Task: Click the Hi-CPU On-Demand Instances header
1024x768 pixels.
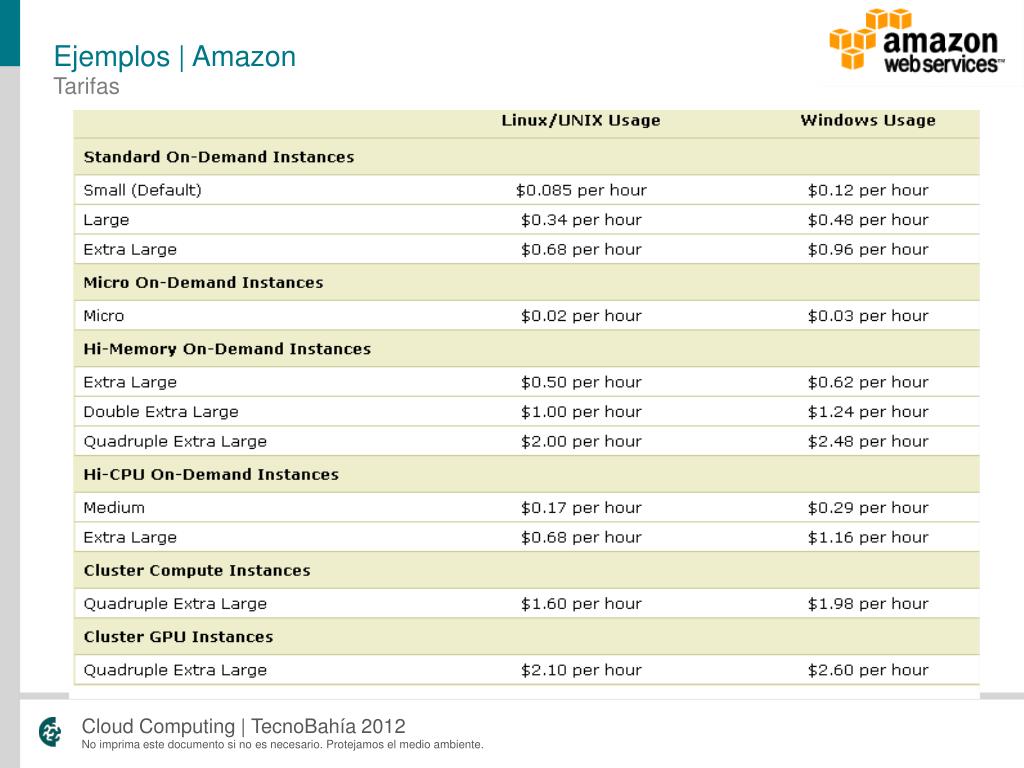Action: [x=211, y=475]
